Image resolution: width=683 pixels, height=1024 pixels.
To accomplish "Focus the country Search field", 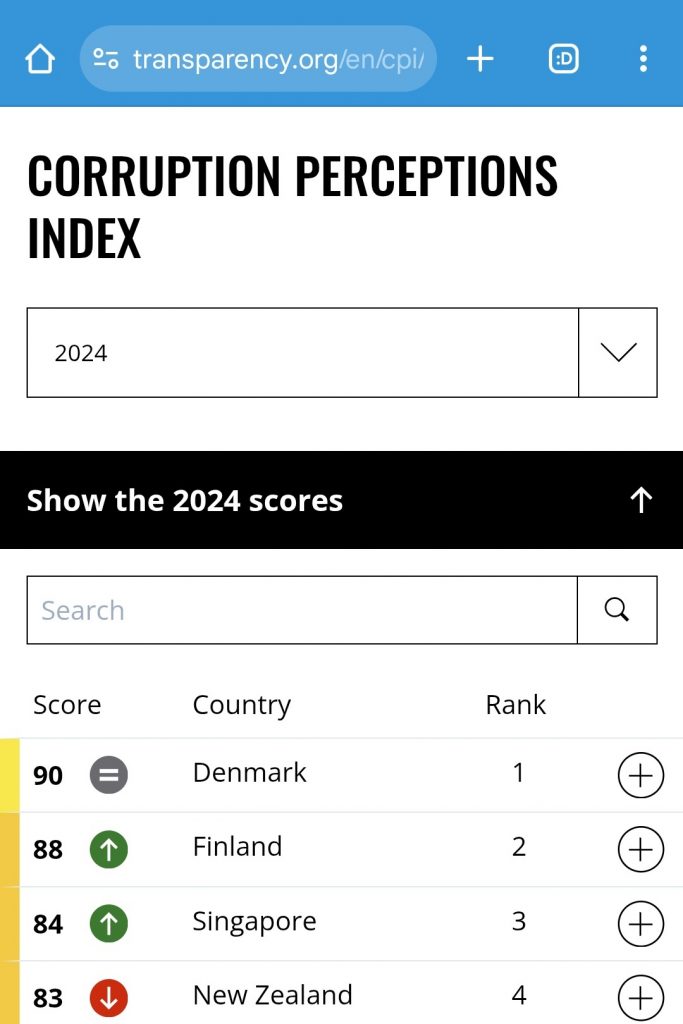I will click(x=302, y=610).
